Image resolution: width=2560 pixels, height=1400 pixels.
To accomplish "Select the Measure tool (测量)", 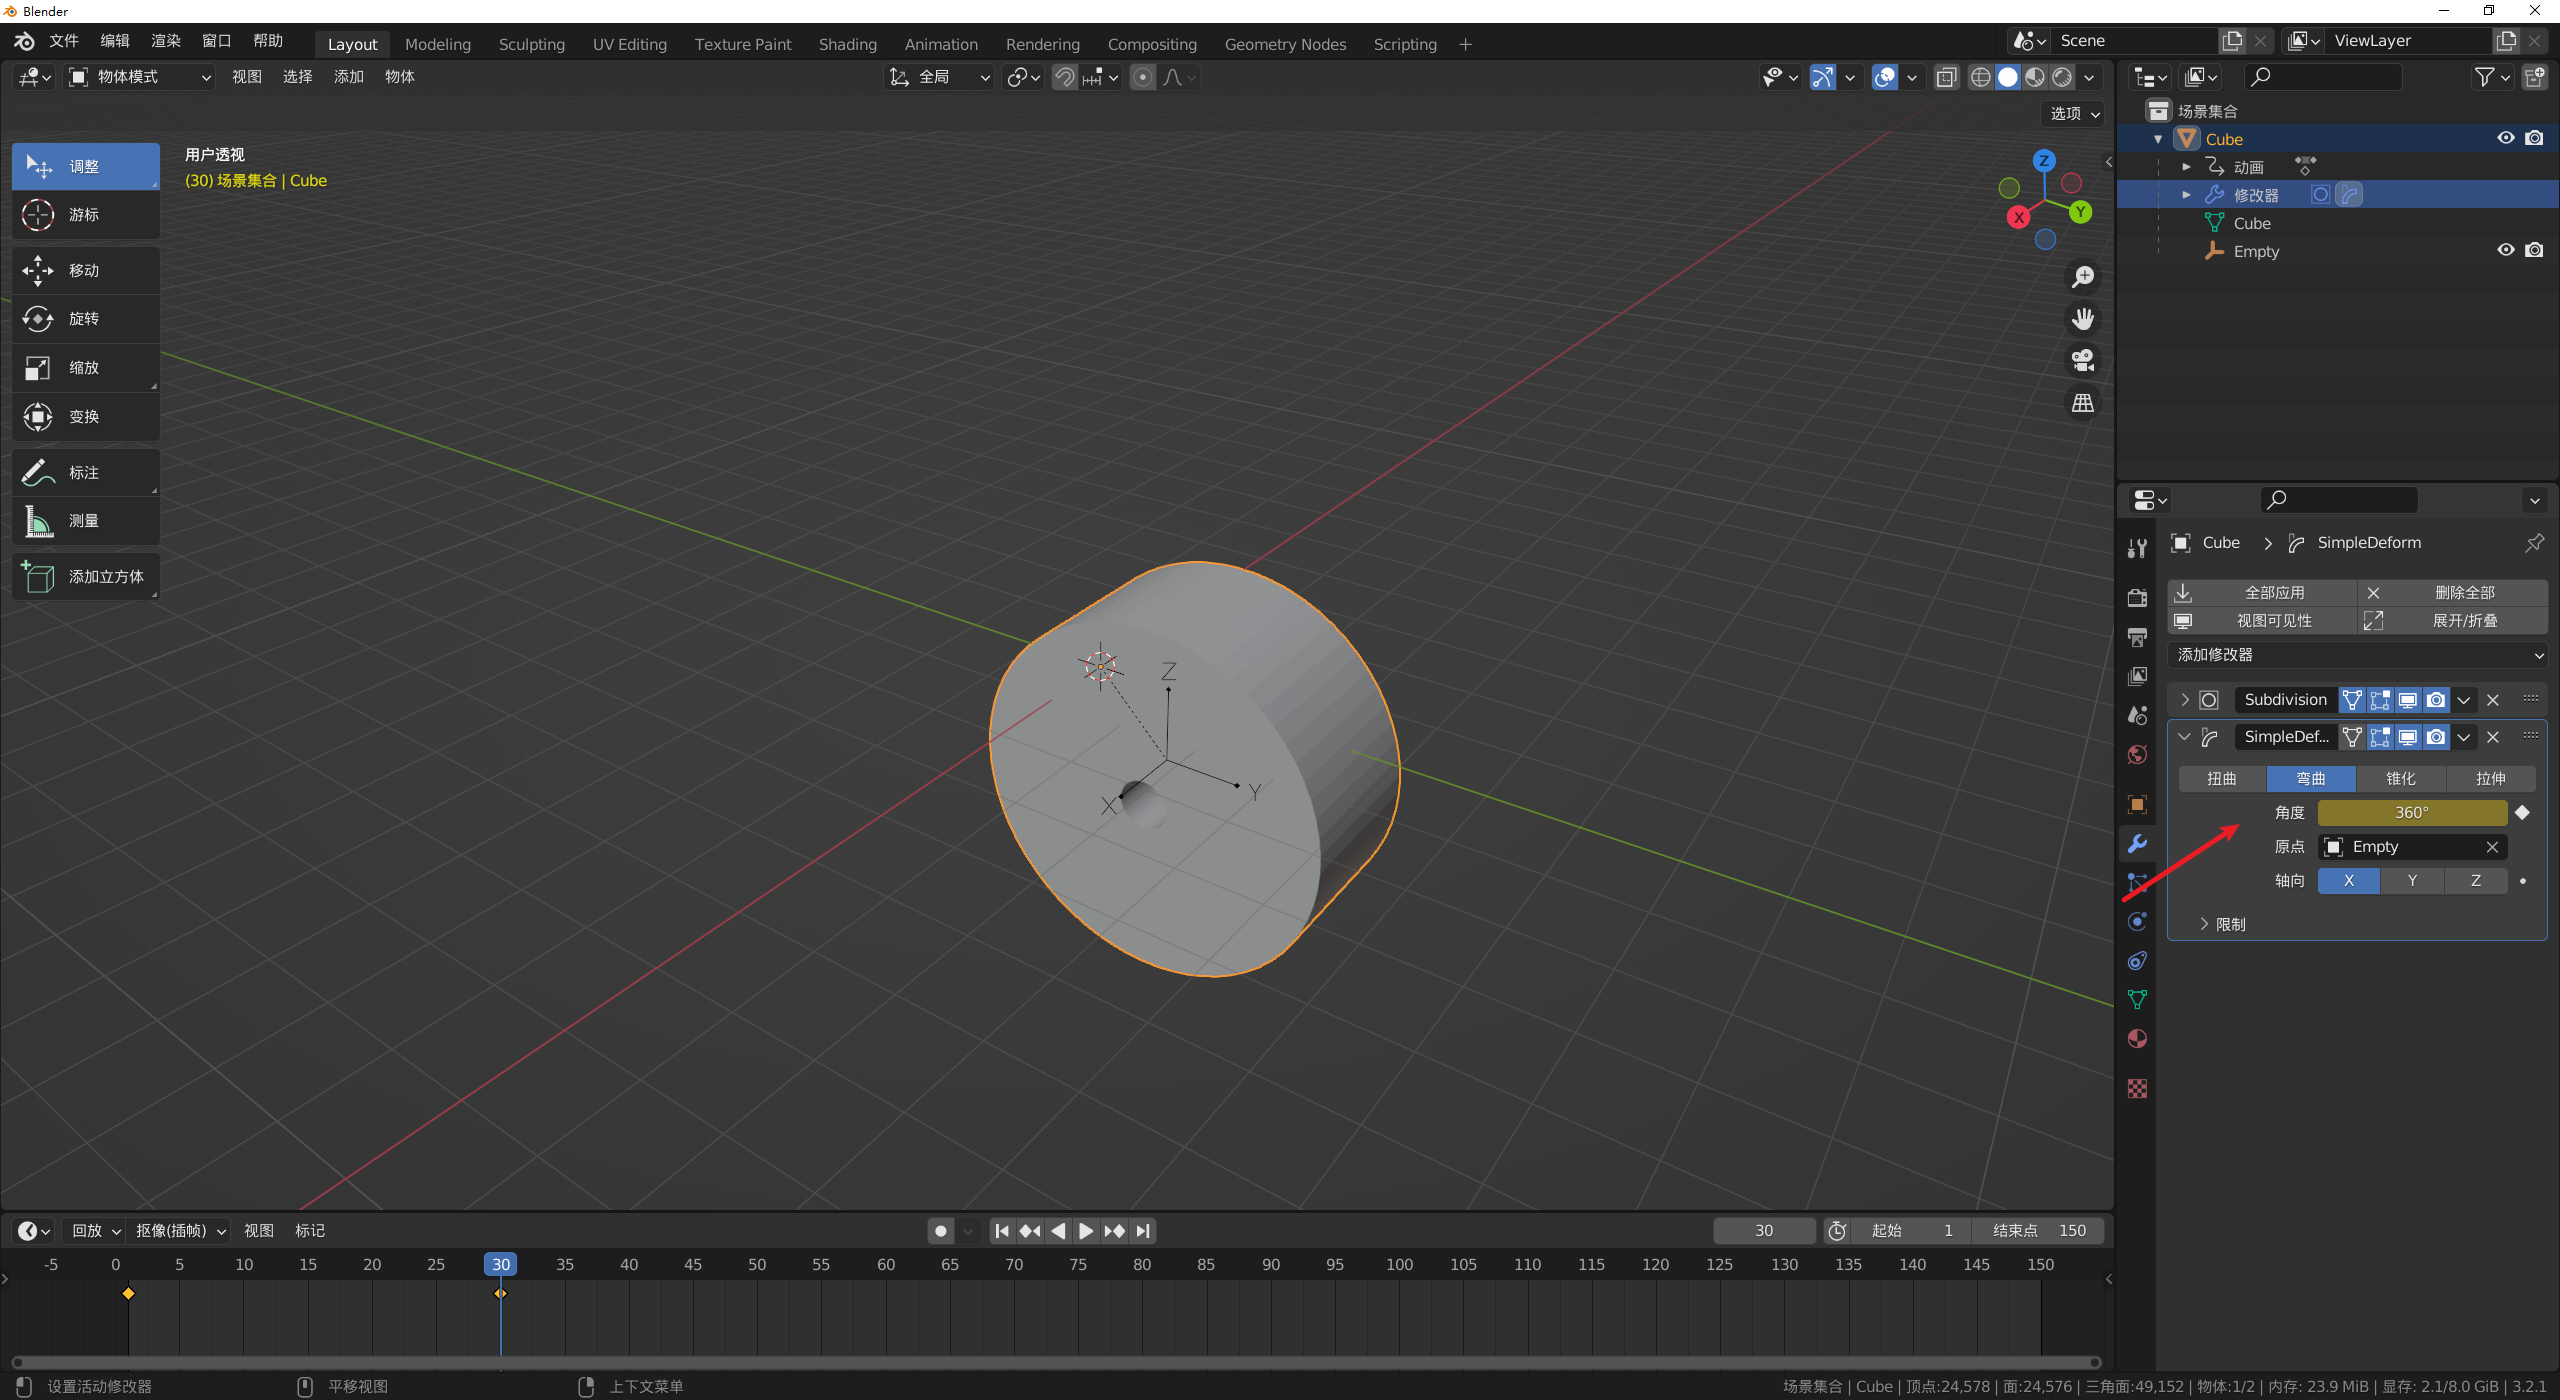I will [84, 521].
